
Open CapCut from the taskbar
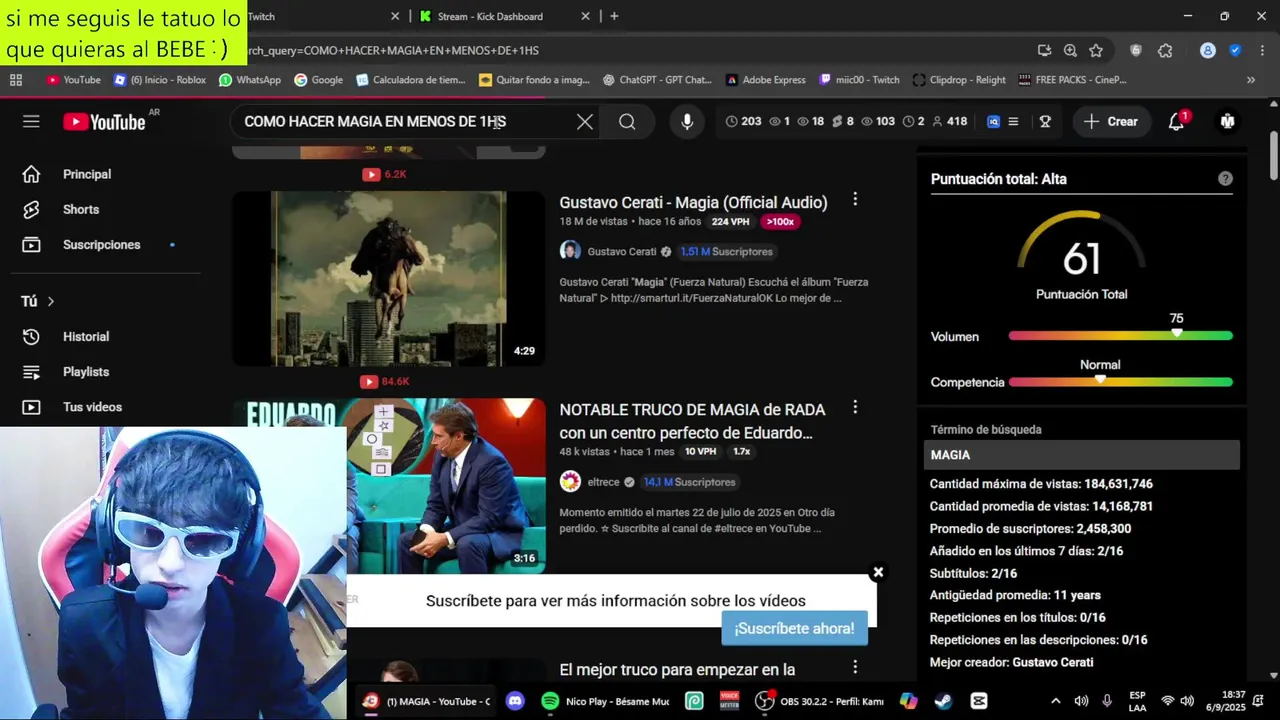pyautogui.click(x=979, y=701)
